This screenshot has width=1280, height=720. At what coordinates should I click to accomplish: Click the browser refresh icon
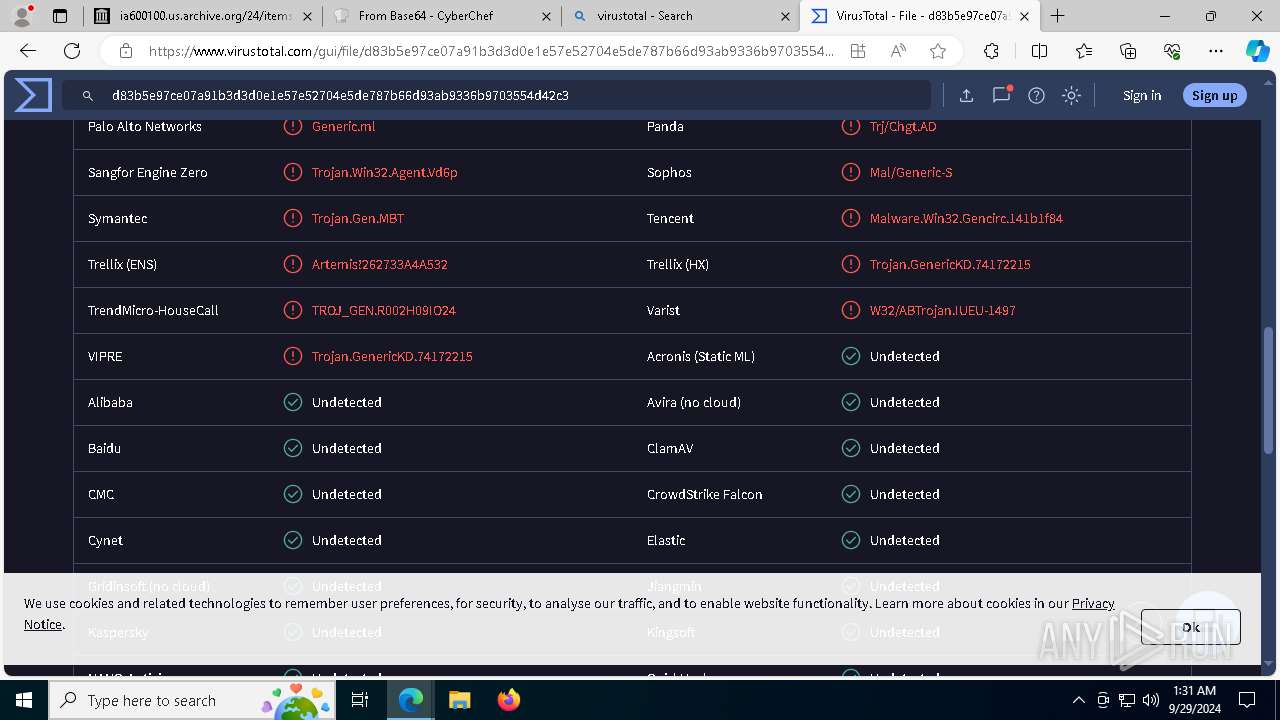pyautogui.click(x=72, y=51)
